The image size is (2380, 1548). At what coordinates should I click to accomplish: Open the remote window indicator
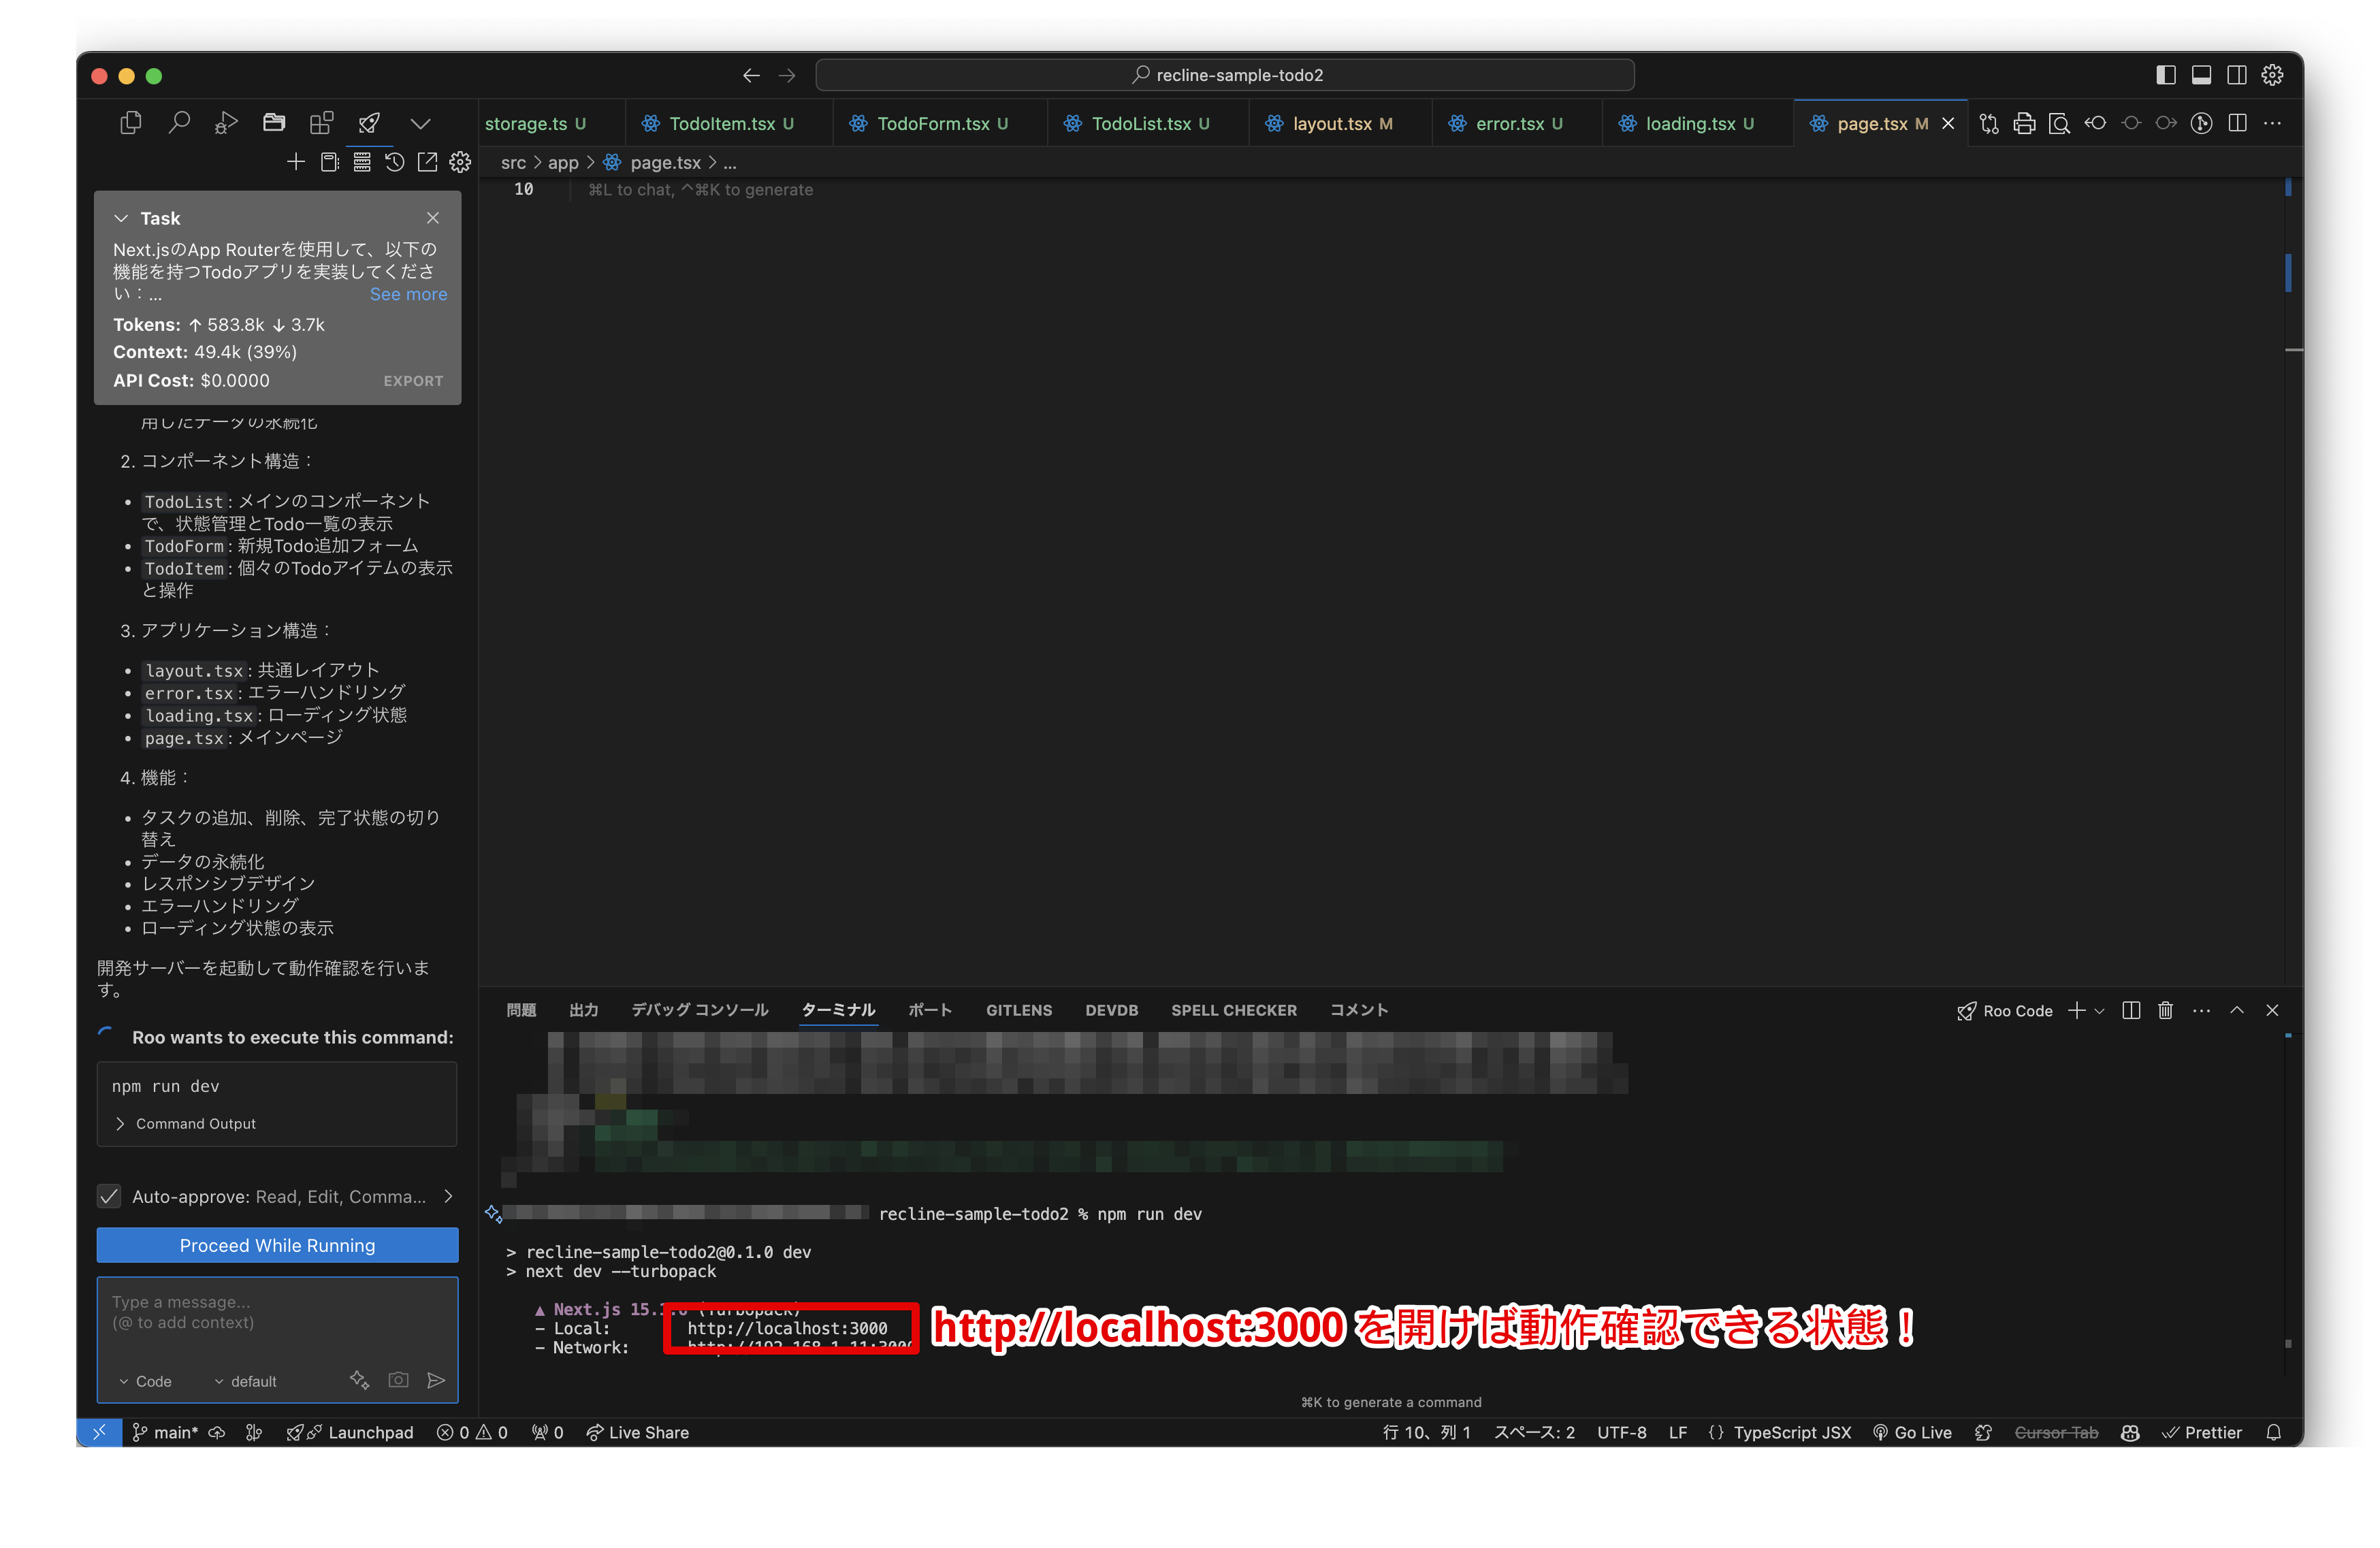click(x=99, y=1432)
